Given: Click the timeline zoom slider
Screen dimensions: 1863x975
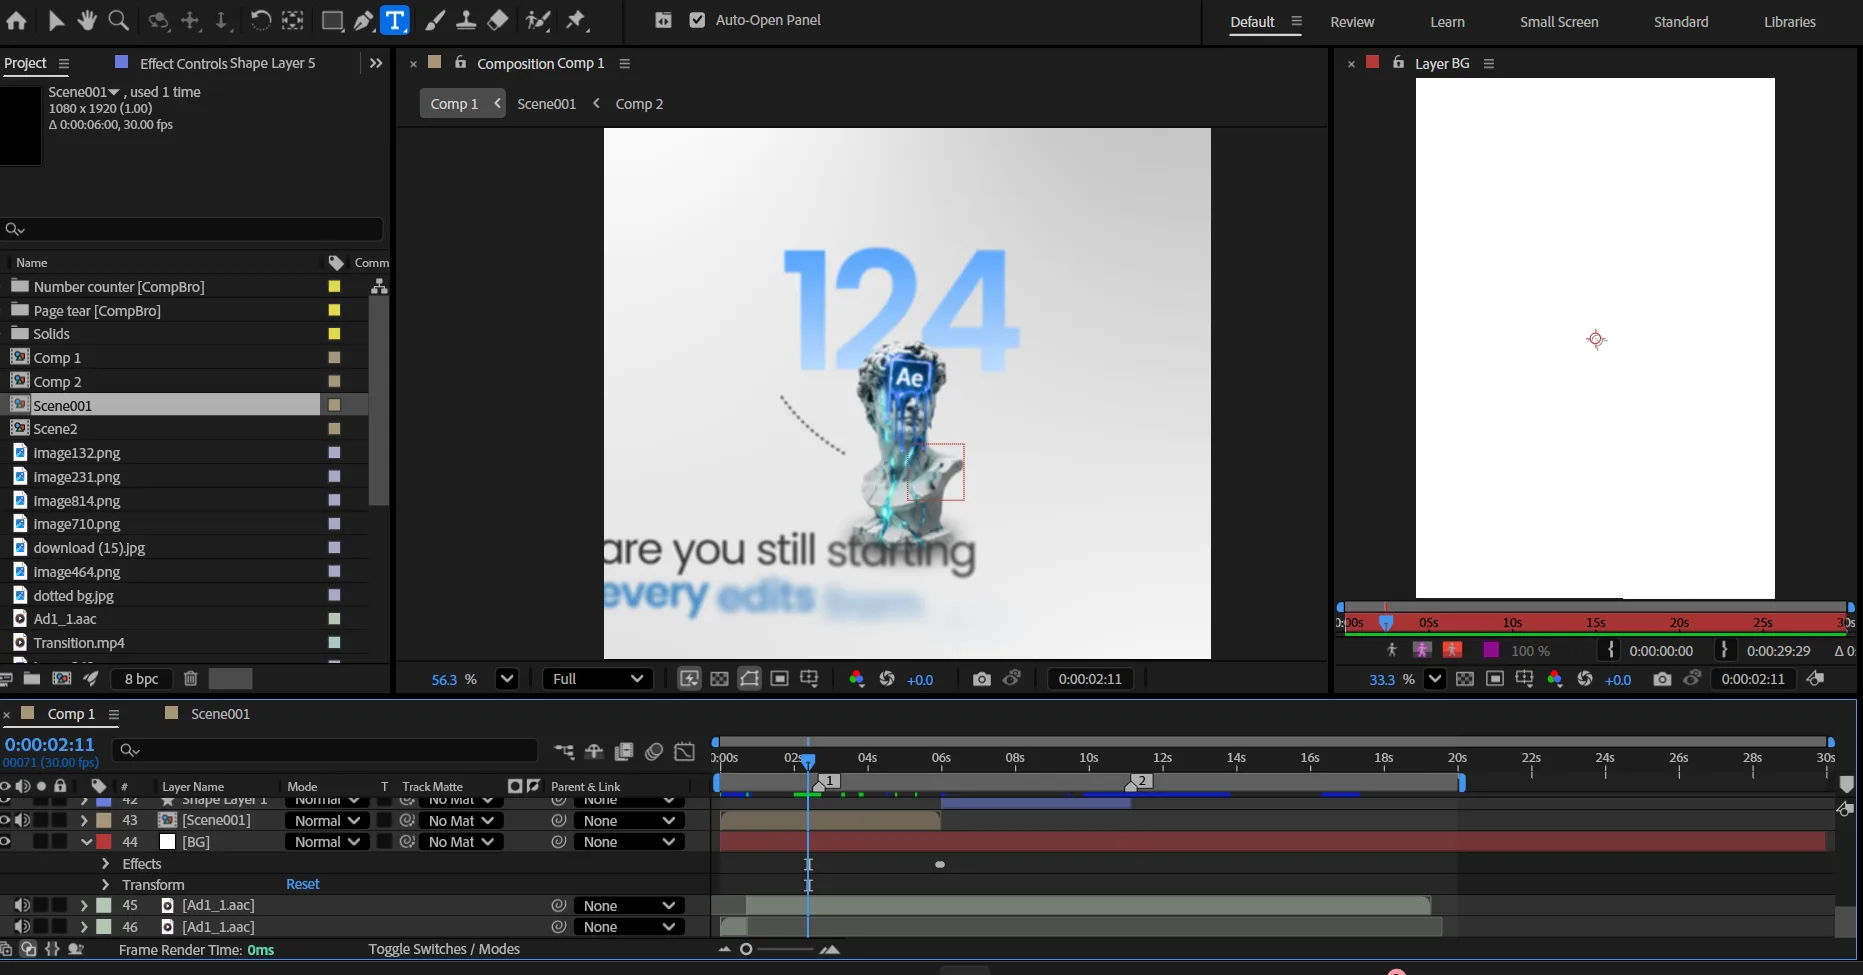Looking at the screenshot, I should (746, 949).
